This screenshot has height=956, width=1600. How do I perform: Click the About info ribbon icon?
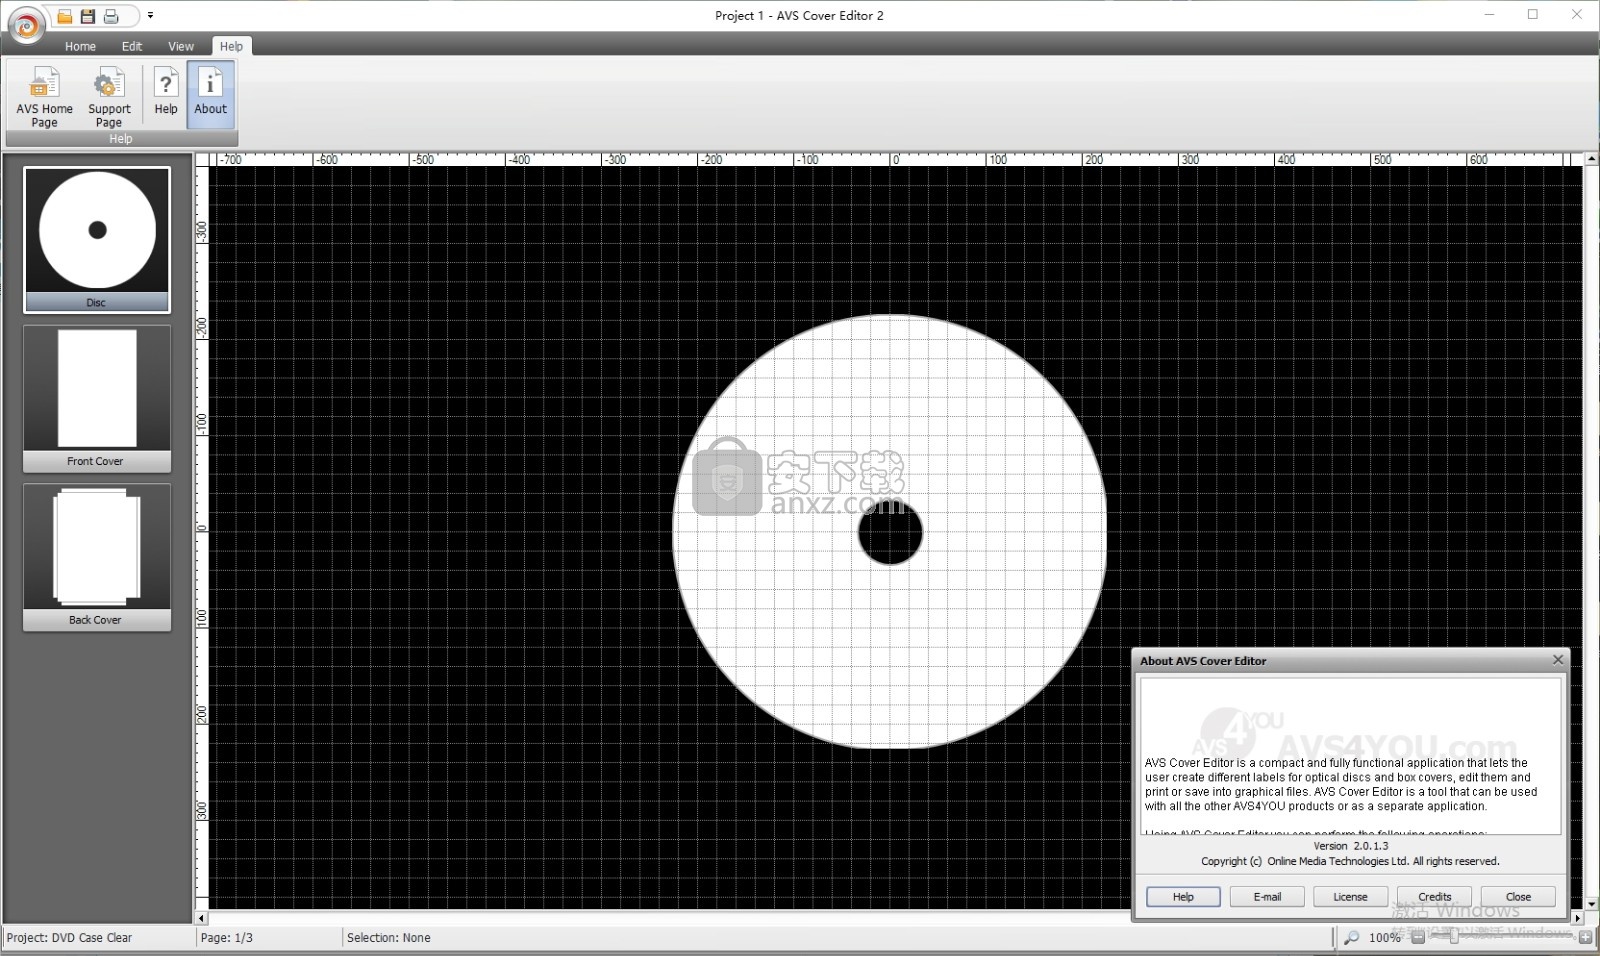click(210, 94)
